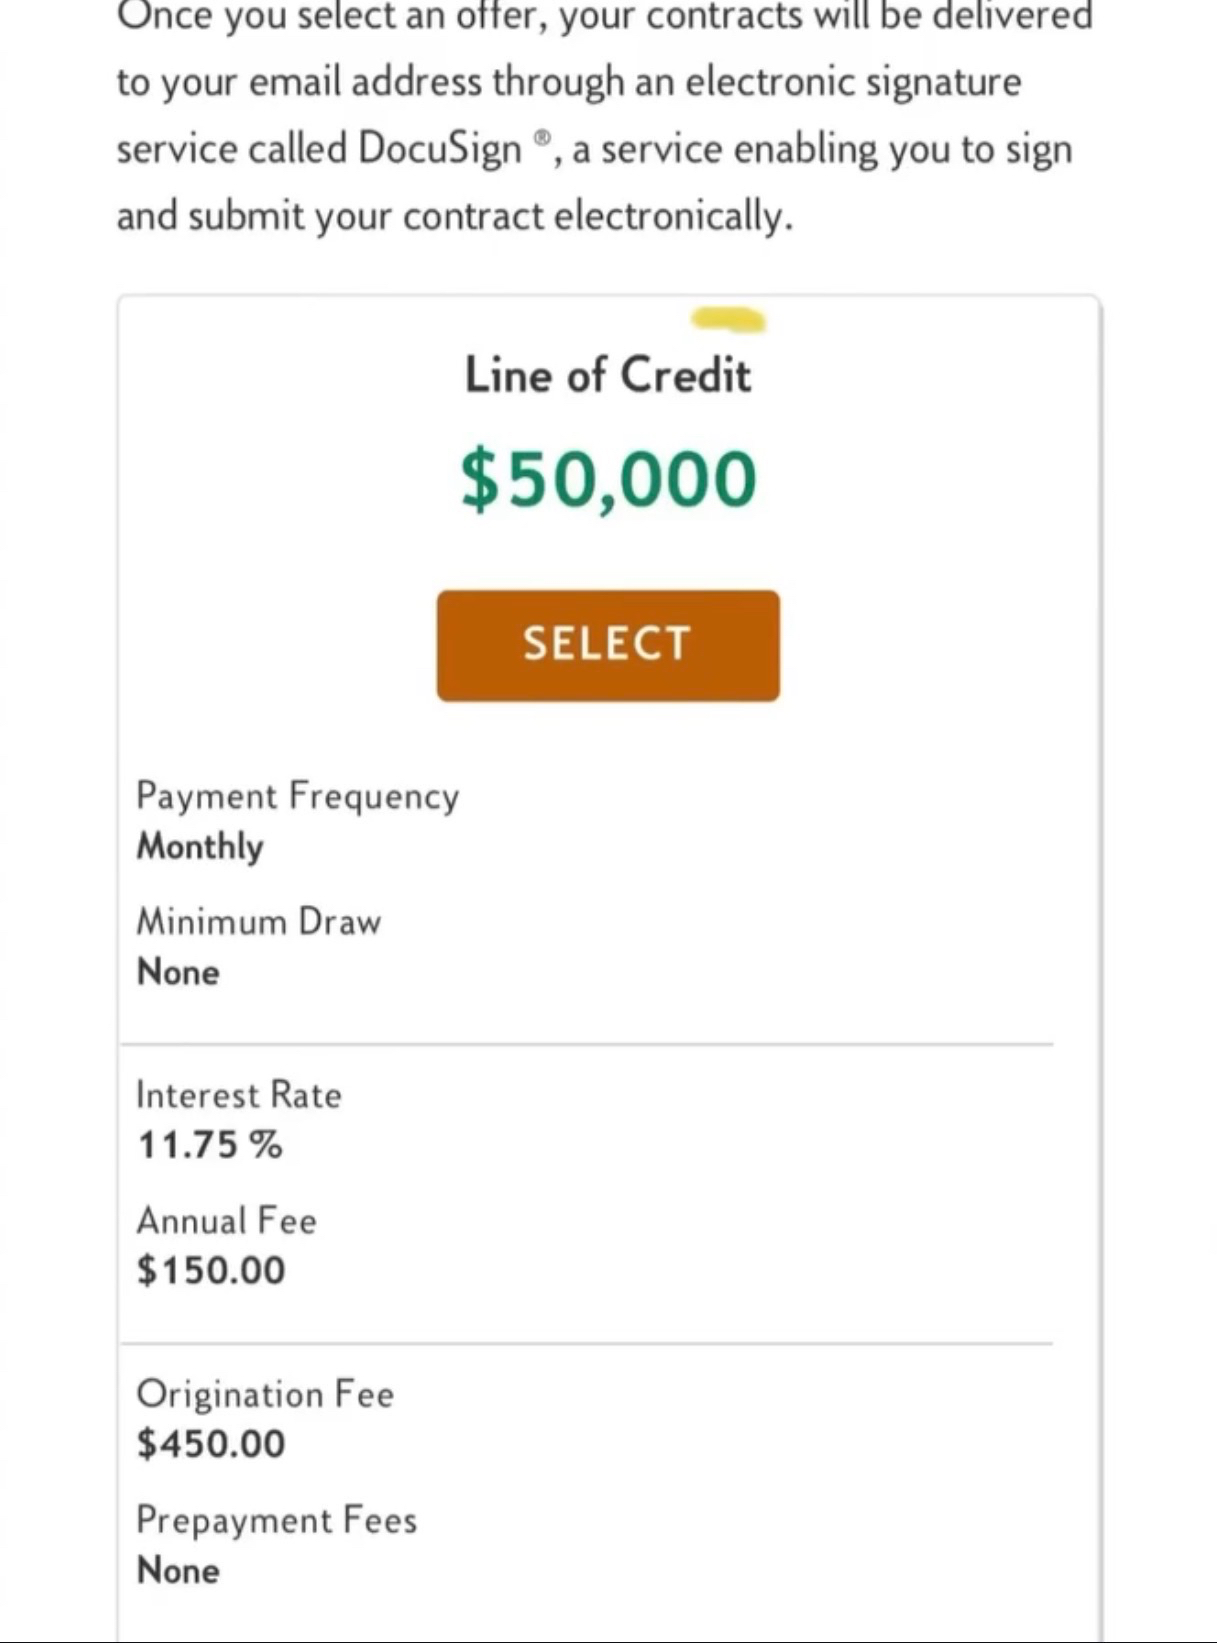Click the word DocuSign in the paragraph

click(x=439, y=149)
